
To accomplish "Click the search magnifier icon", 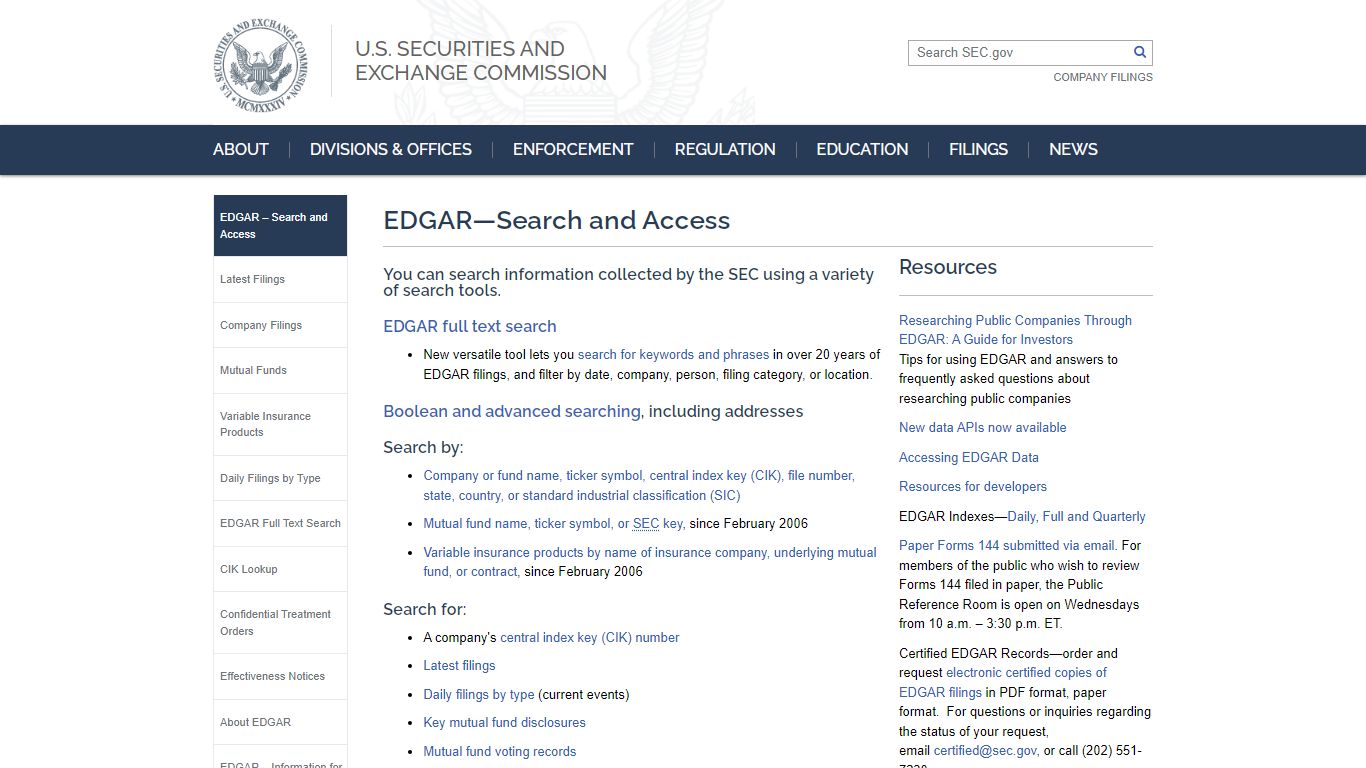I will [1139, 52].
